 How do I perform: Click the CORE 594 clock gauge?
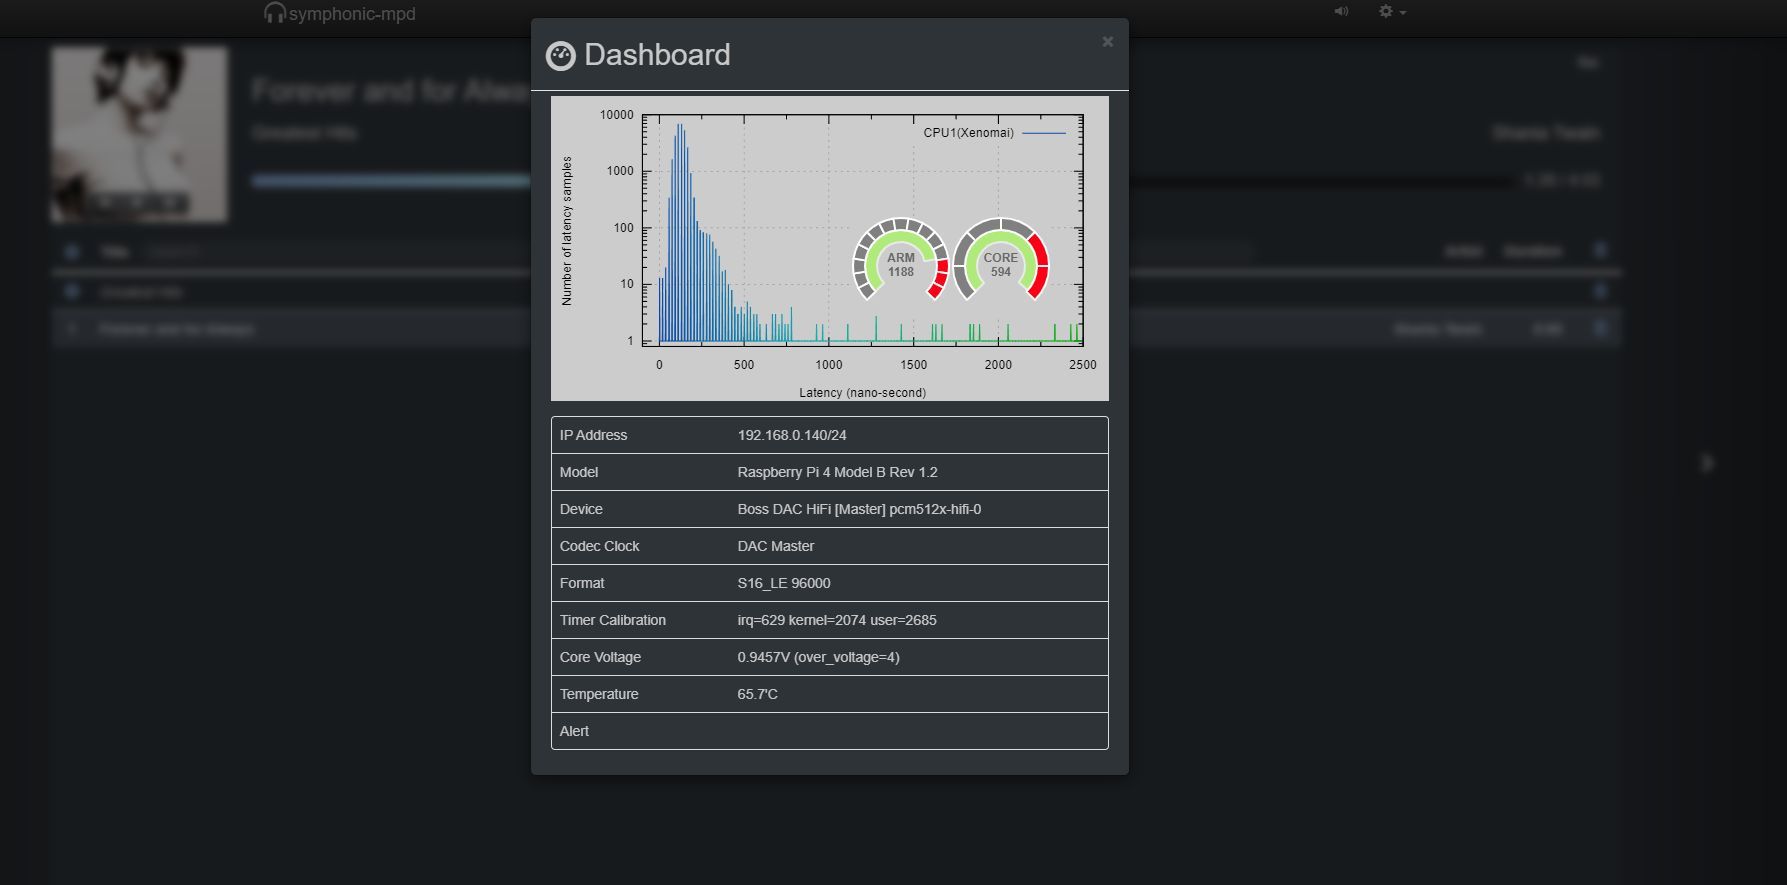coord(1001,261)
